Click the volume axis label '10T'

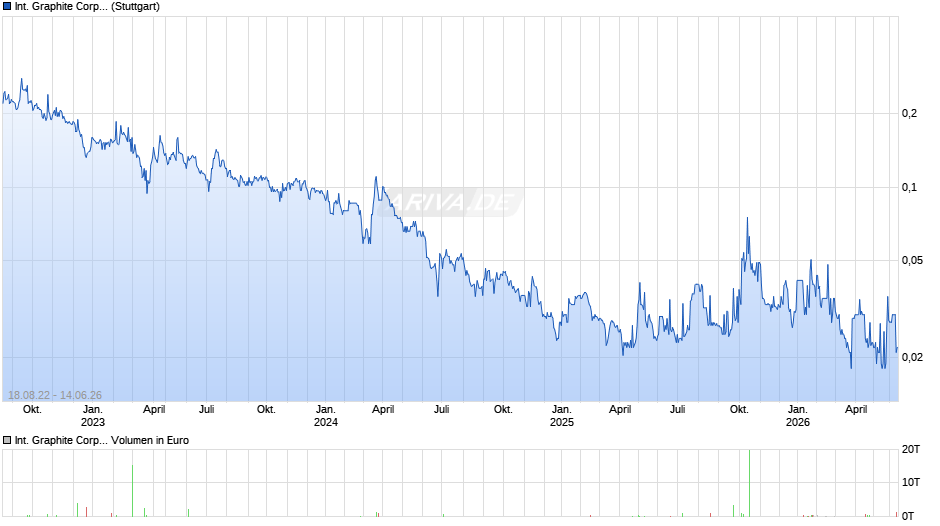pos(911,482)
